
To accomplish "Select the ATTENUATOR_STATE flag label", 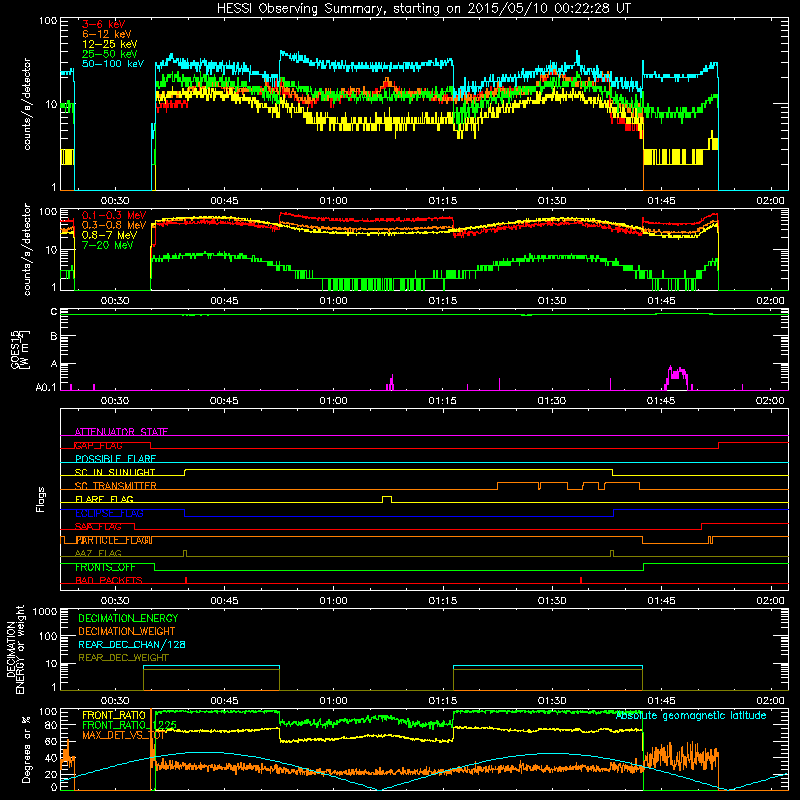I will (x=121, y=432).
